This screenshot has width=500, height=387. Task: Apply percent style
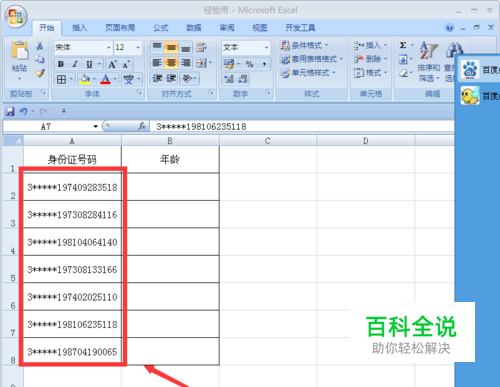pos(249,64)
